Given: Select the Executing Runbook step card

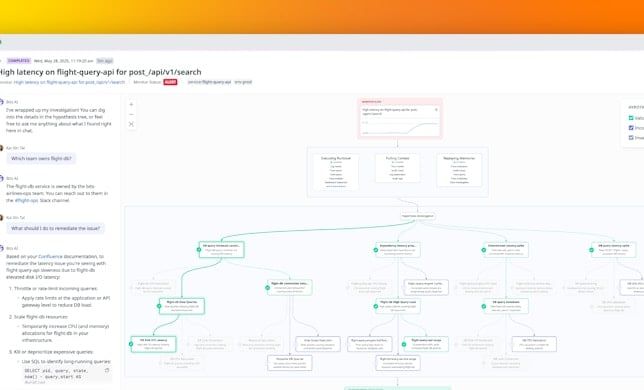Looking at the screenshot, I should click(x=336, y=171).
